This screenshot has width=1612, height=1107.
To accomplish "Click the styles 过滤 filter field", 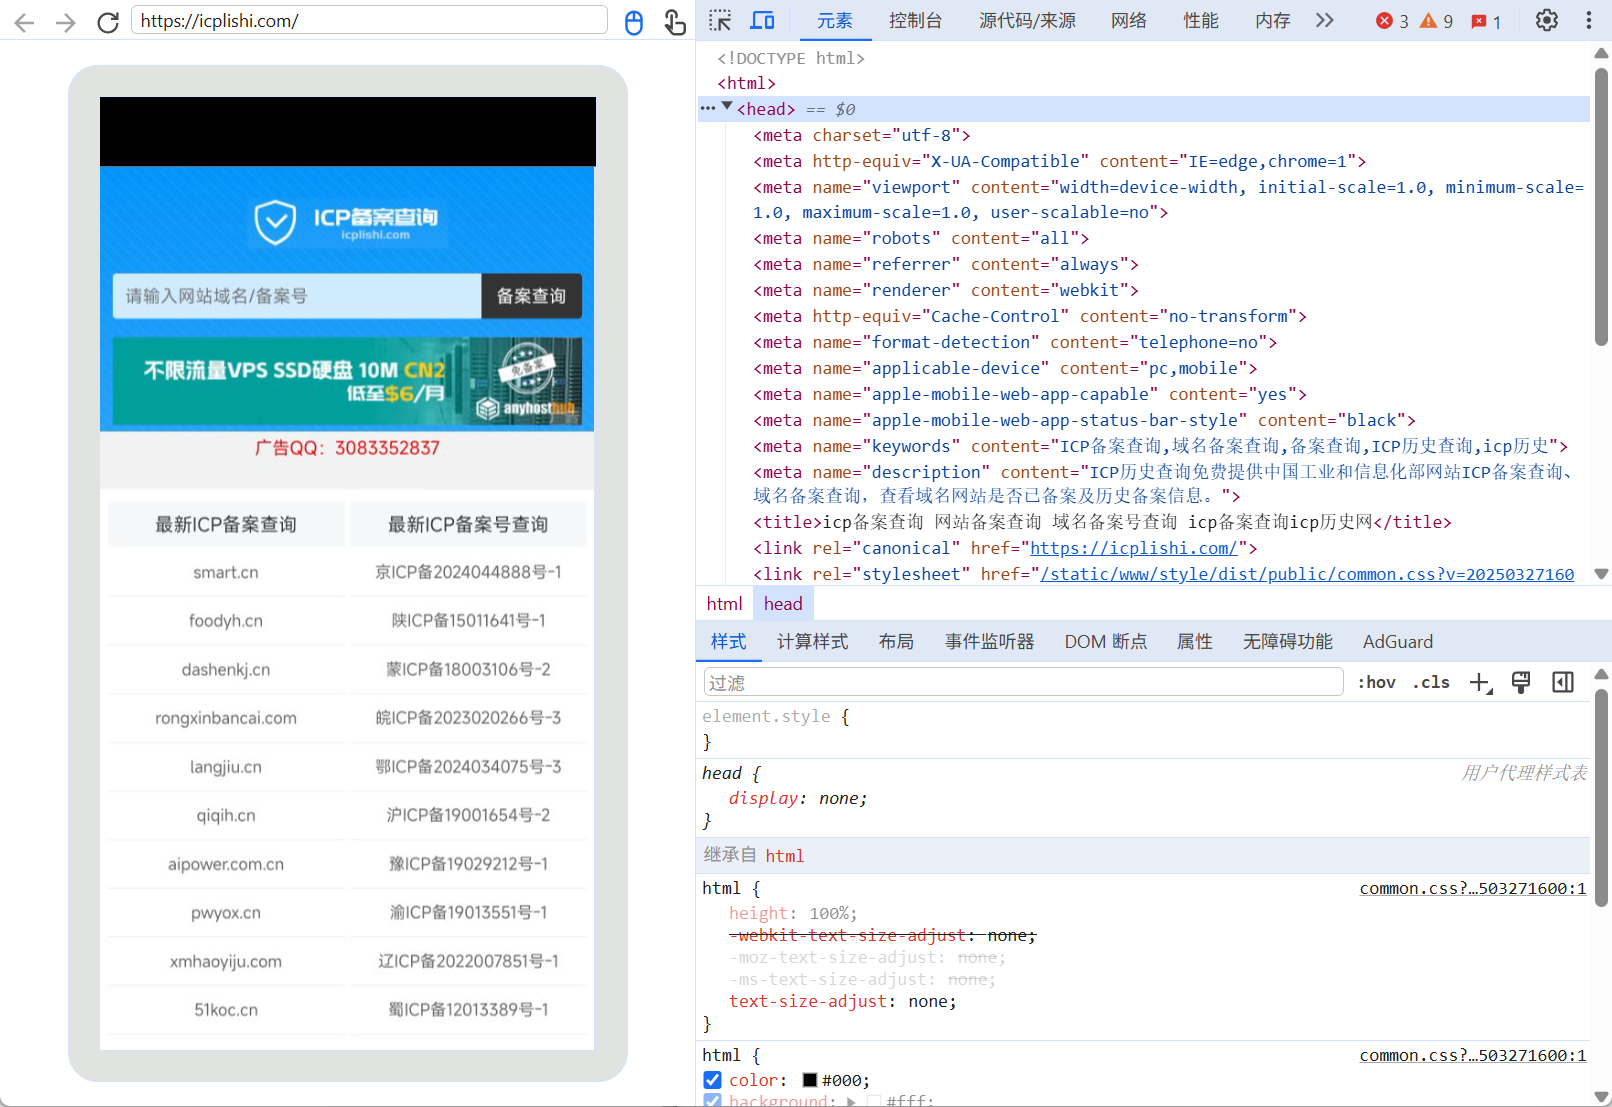I will [1023, 682].
